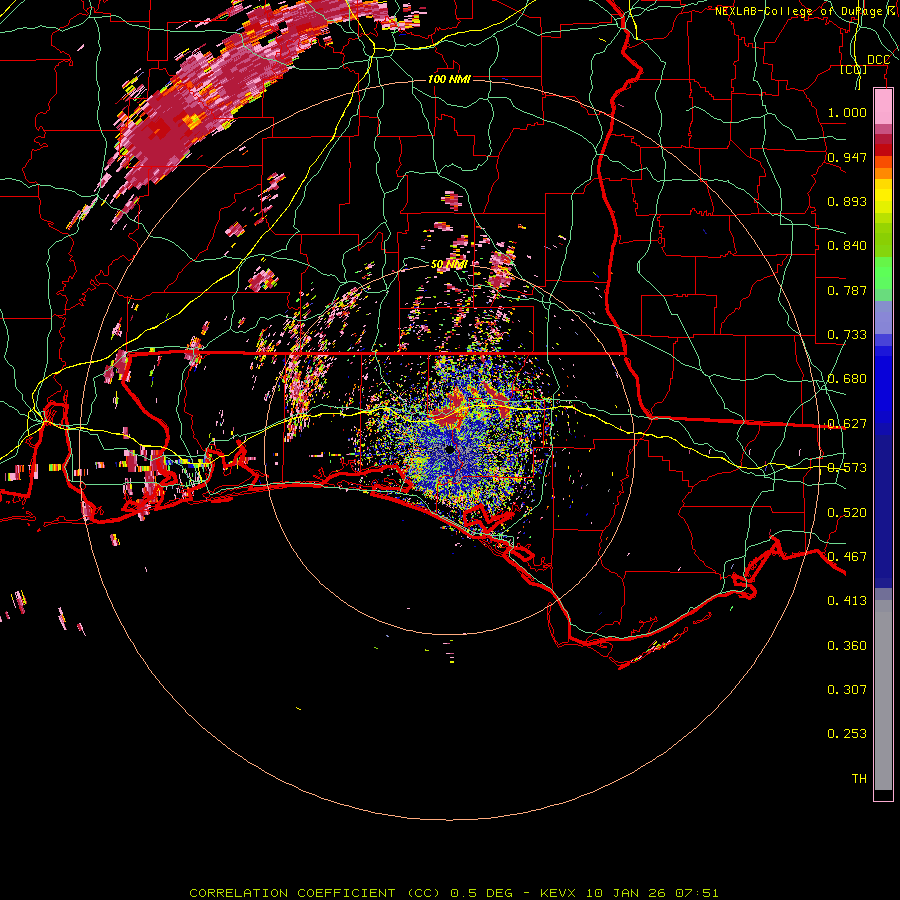Click the 0.627 color scale label
Screen dimensions: 900x900
point(847,424)
